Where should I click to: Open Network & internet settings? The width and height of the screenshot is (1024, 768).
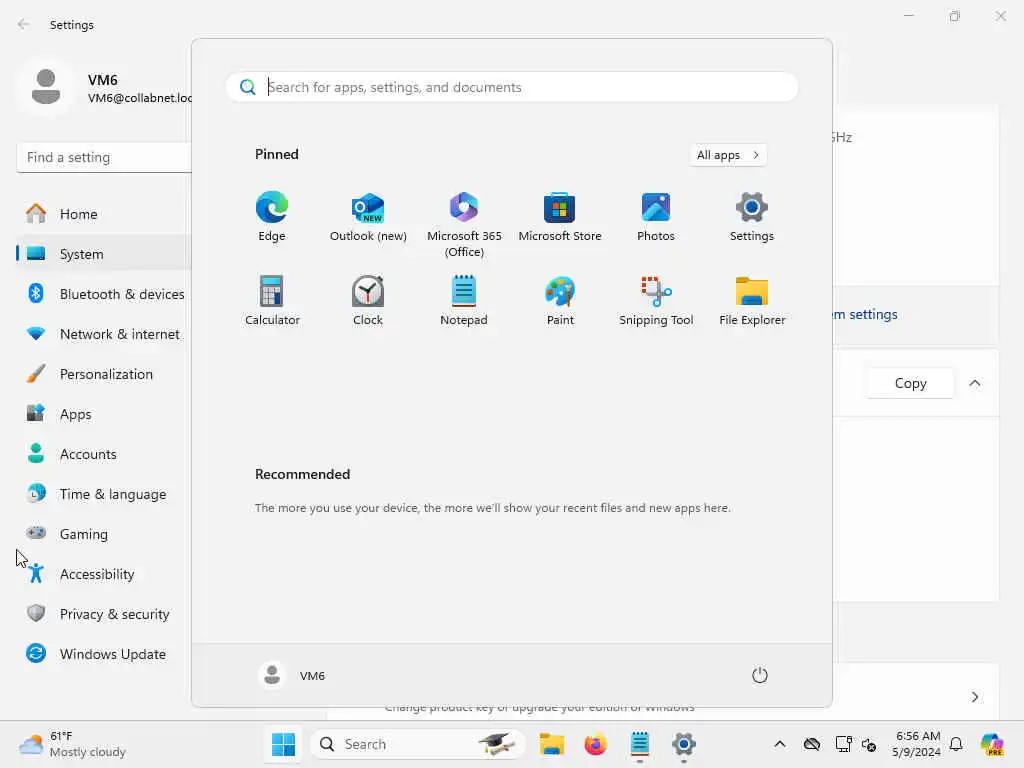click(104, 334)
